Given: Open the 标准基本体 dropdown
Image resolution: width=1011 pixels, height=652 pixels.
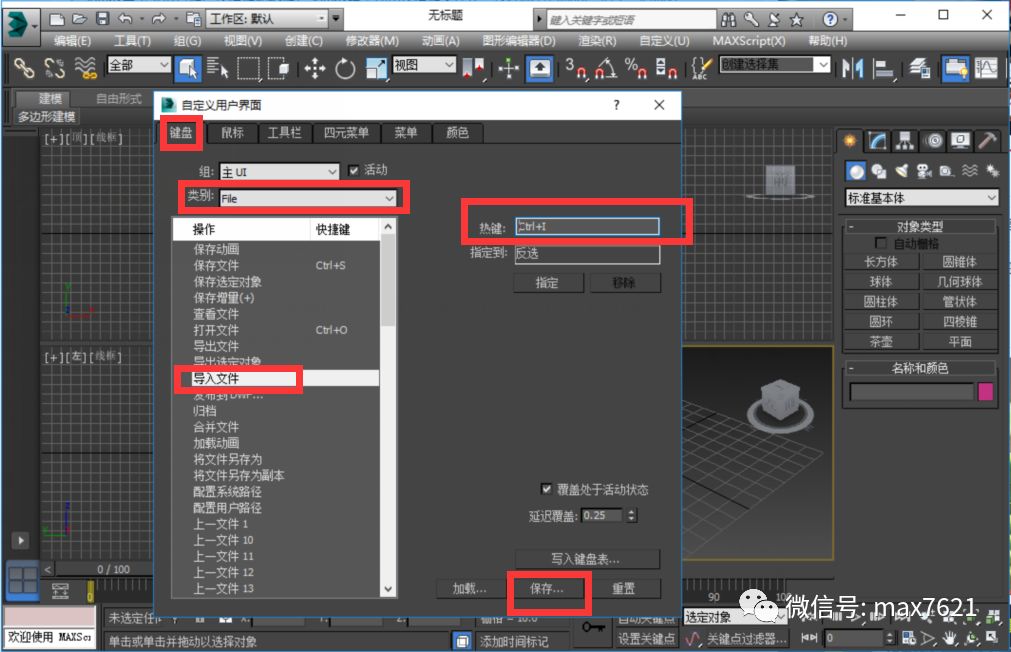Looking at the screenshot, I should tap(921, 197).
